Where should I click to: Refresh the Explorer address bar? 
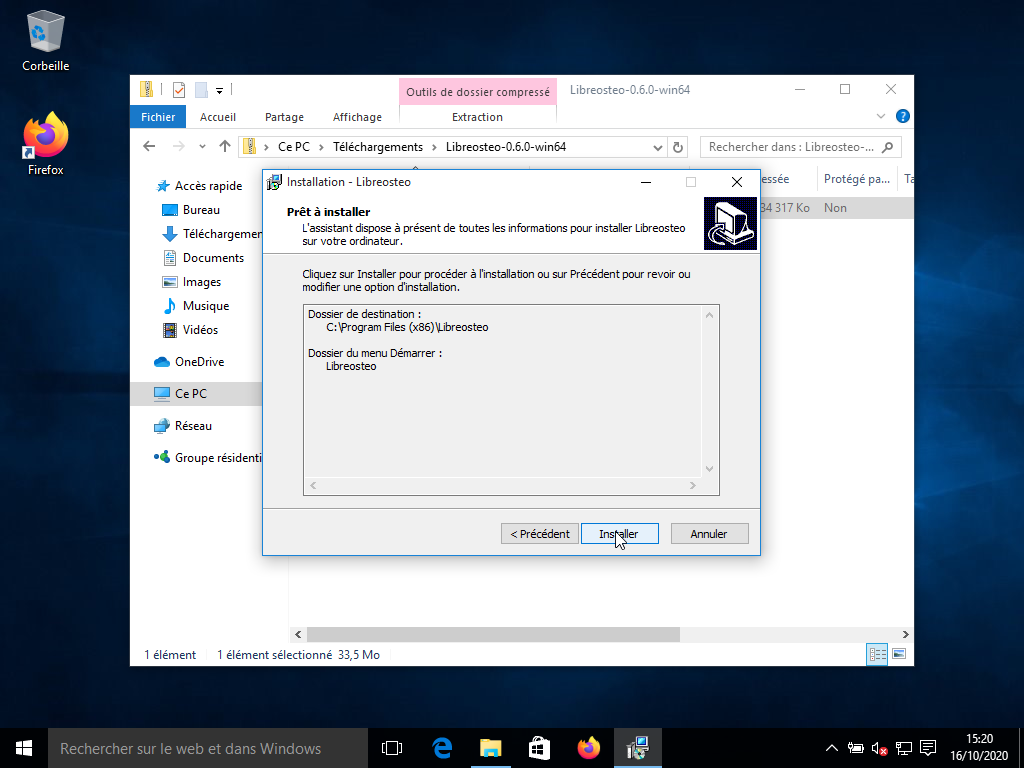(678, 147)
